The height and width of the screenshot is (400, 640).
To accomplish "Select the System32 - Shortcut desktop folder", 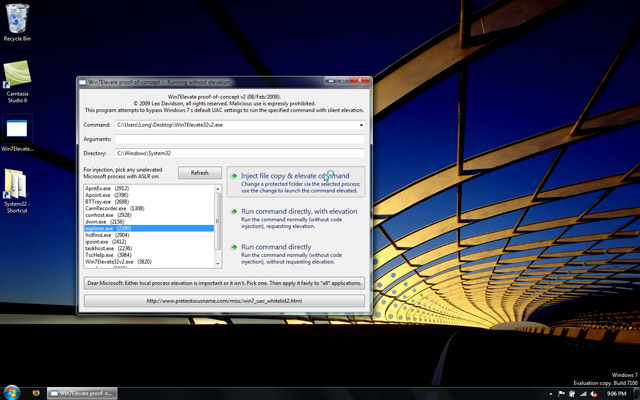I will (x=17, y=191).
